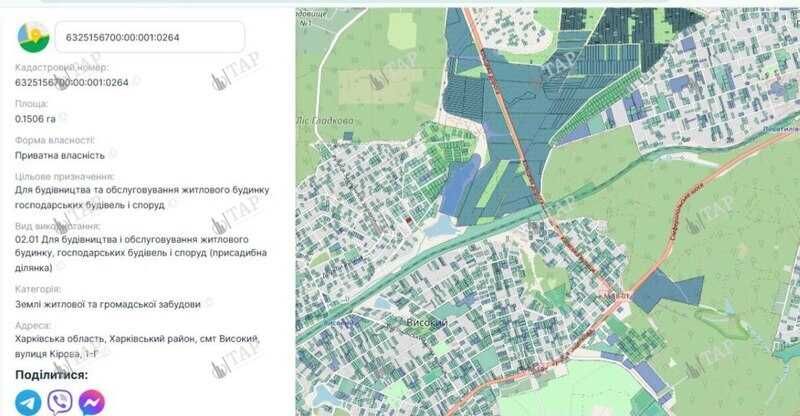
Task: Share the parcel via Viber
Action: [60, 402]
